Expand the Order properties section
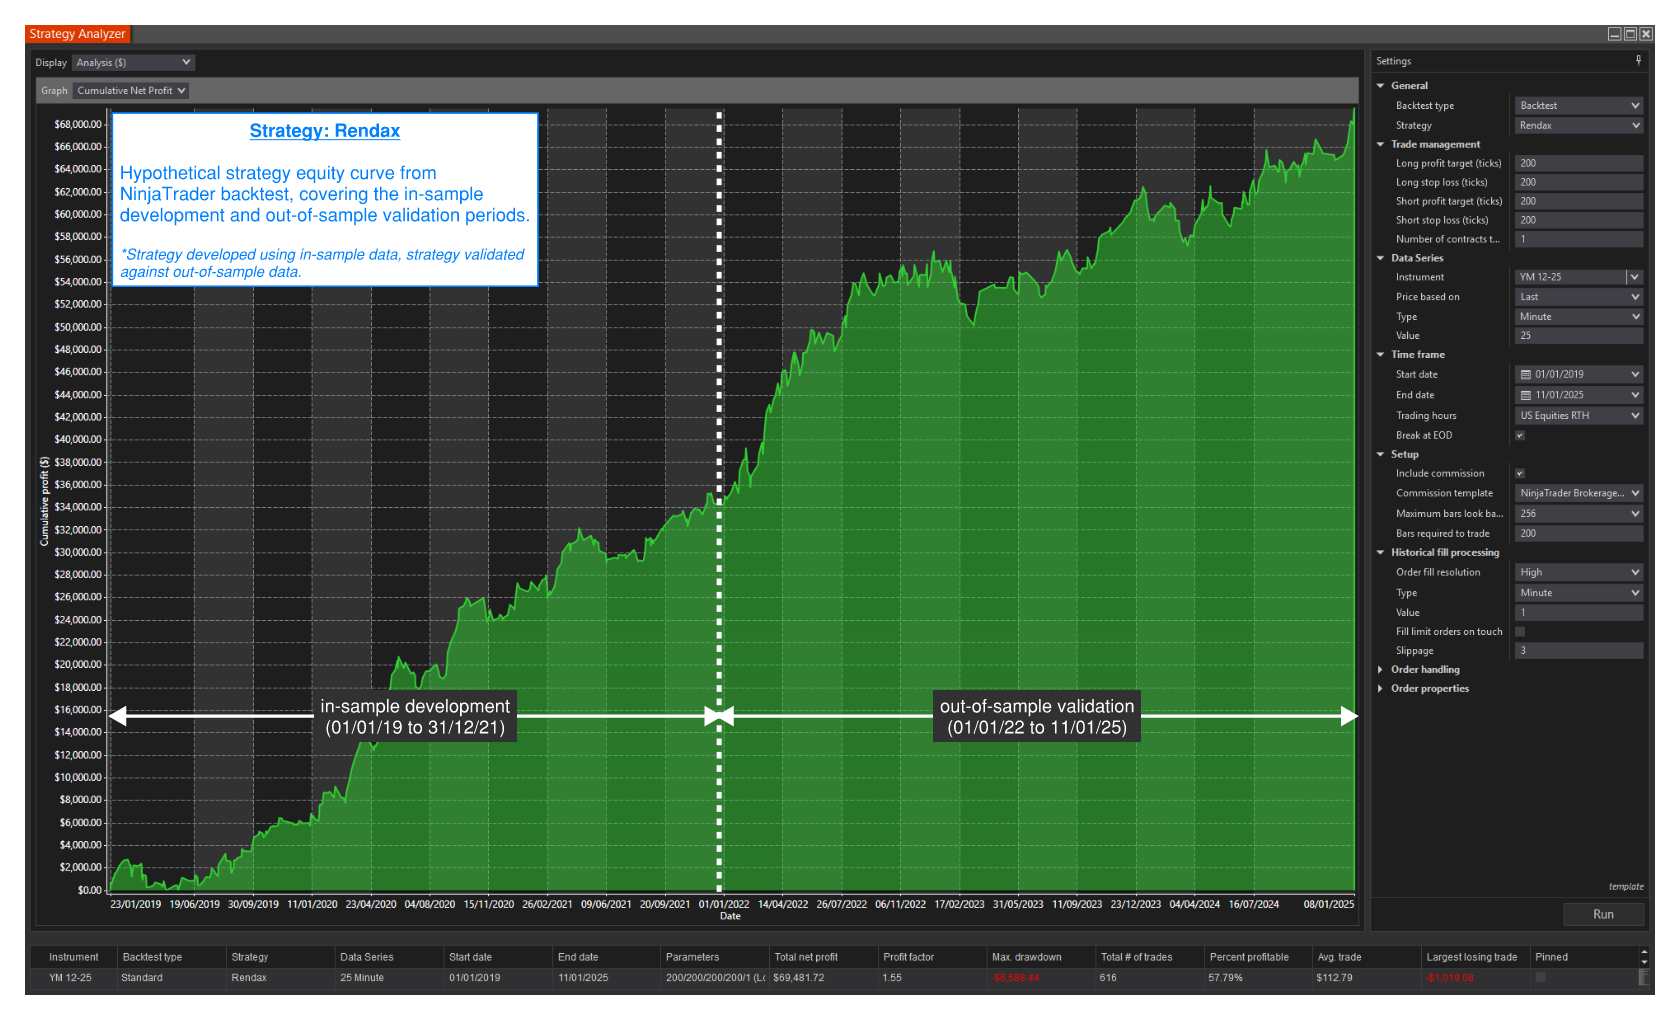Screen dimensions: 1680x1020 1381,689
